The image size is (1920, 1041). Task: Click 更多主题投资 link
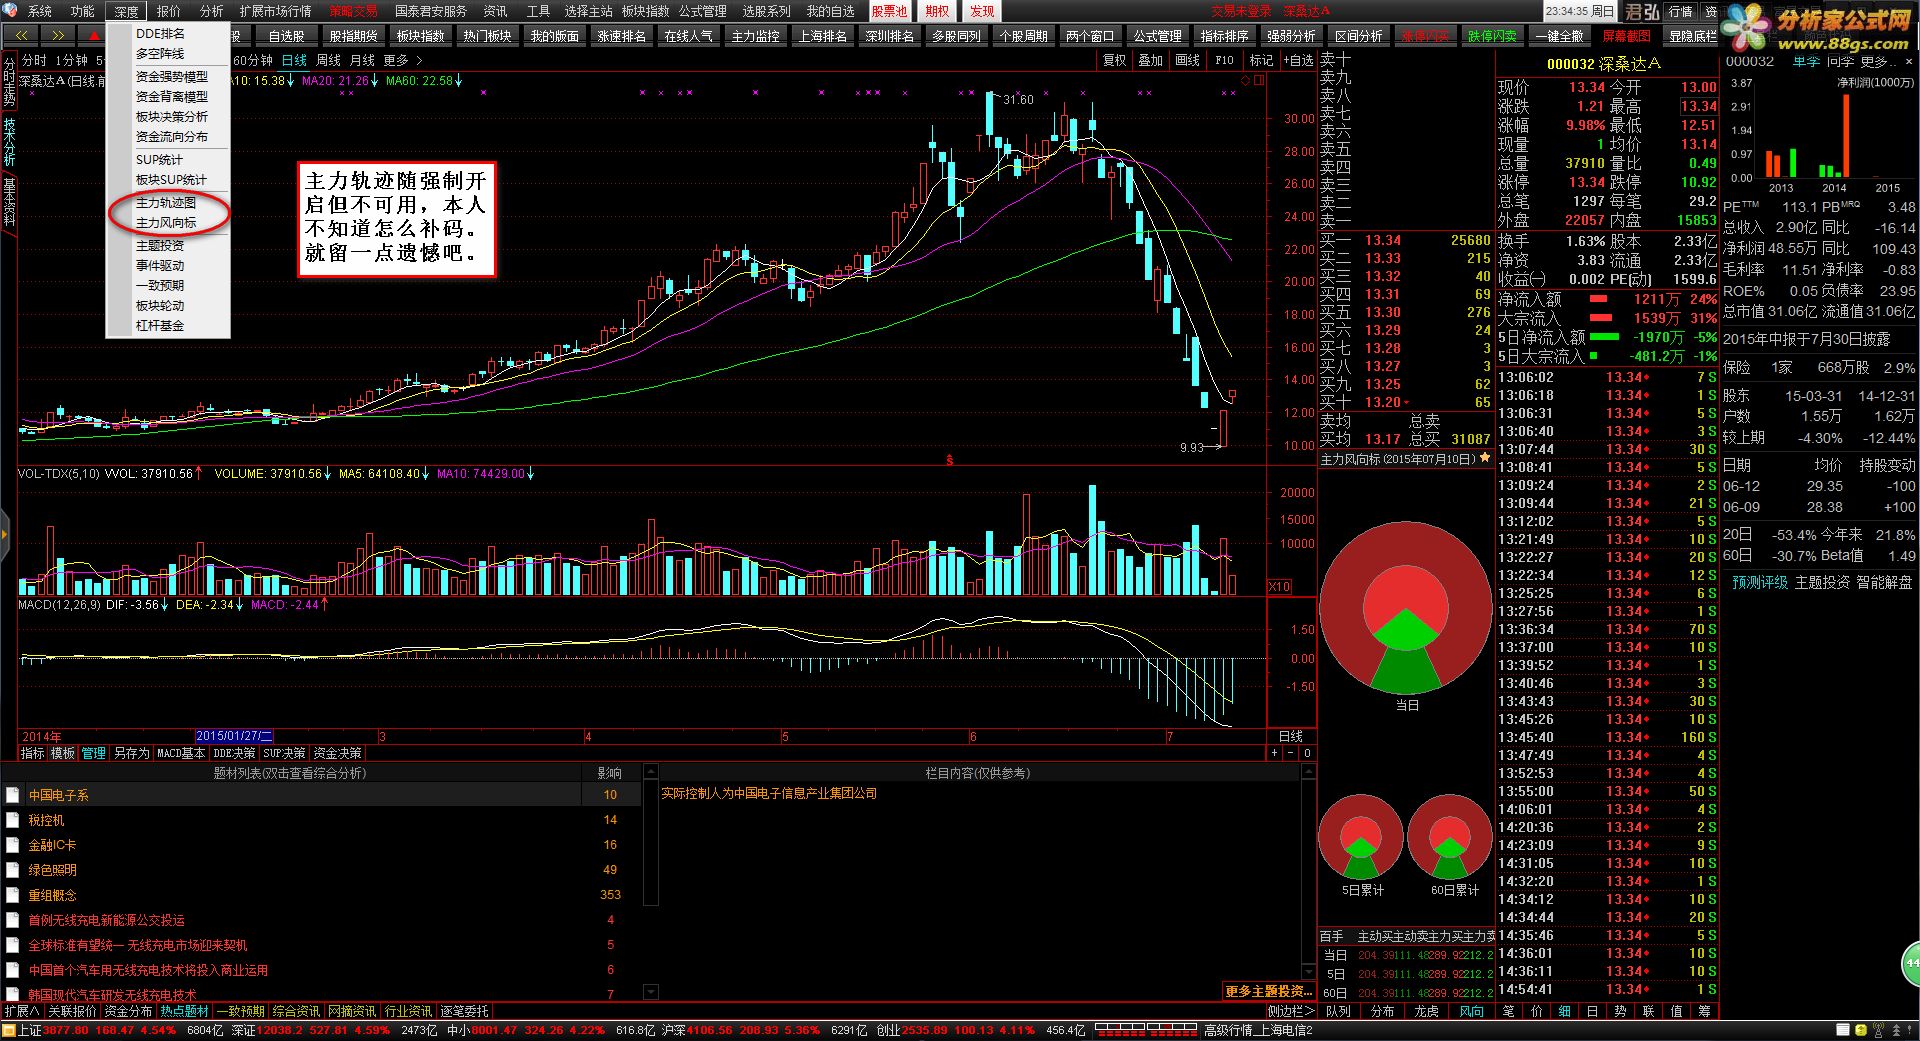point(1269,991)
